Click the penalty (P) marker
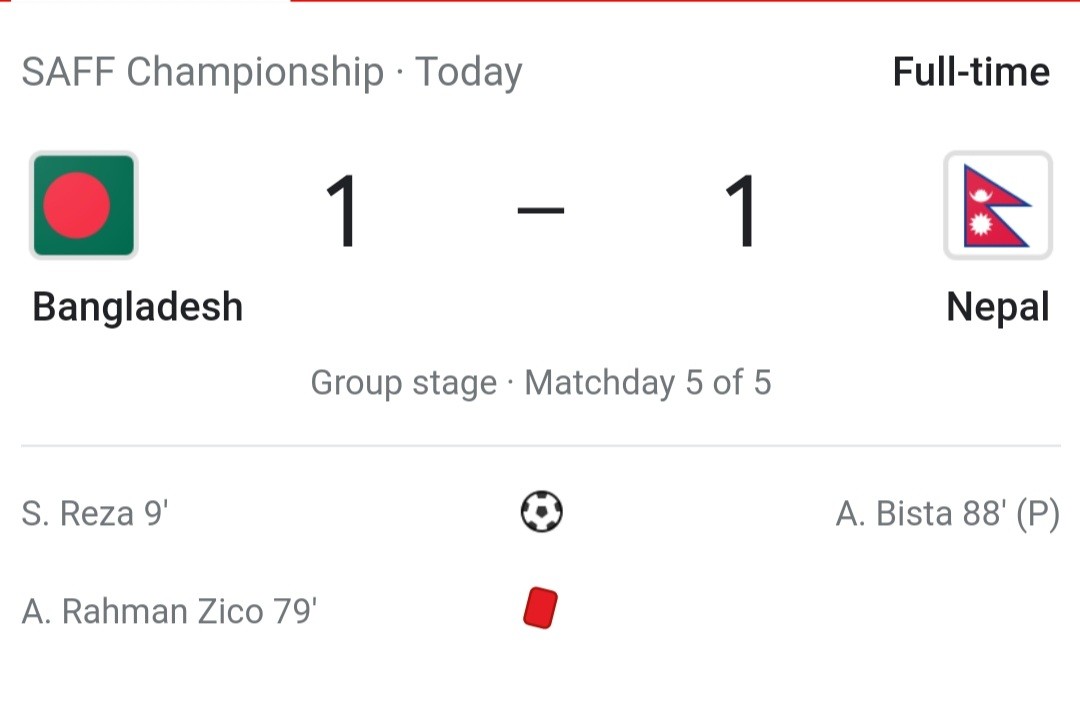 coord(1038,514)
